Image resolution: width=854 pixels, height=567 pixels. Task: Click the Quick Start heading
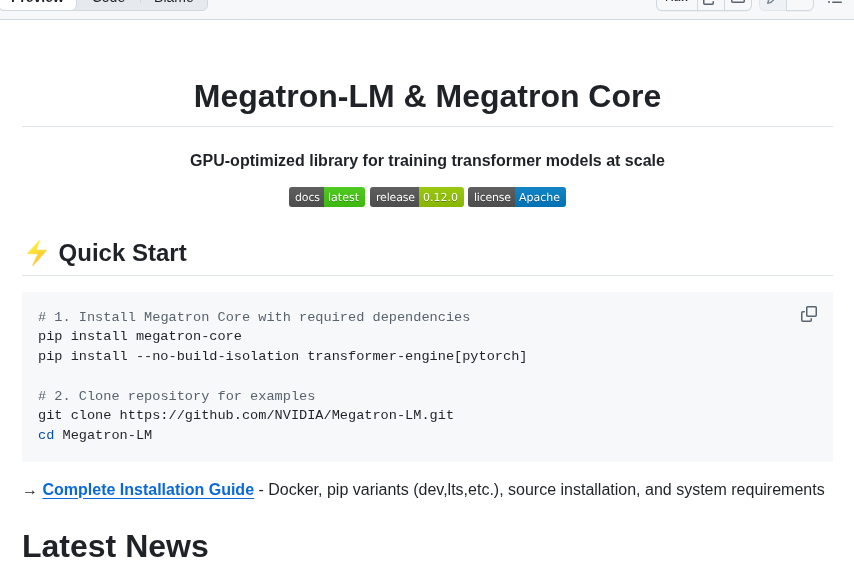click(x=123, y=253)
